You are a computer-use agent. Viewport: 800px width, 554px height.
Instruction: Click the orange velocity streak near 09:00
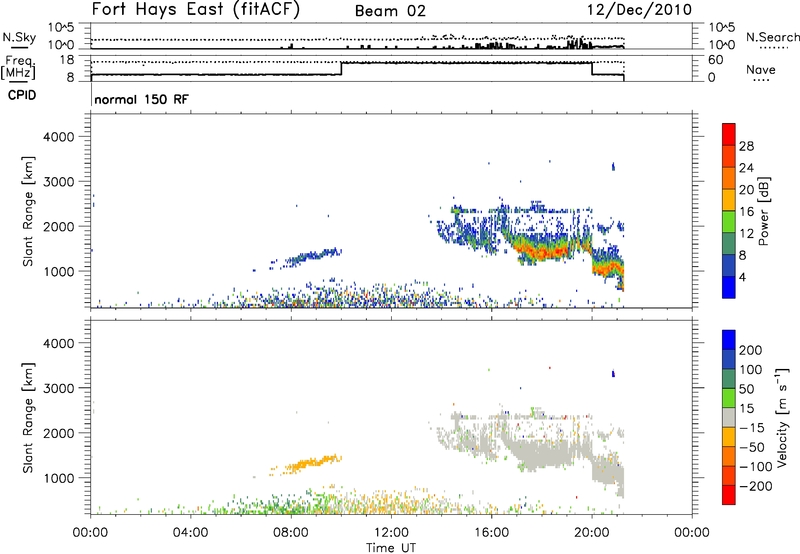pyautogui.click(x=311, y=463)
